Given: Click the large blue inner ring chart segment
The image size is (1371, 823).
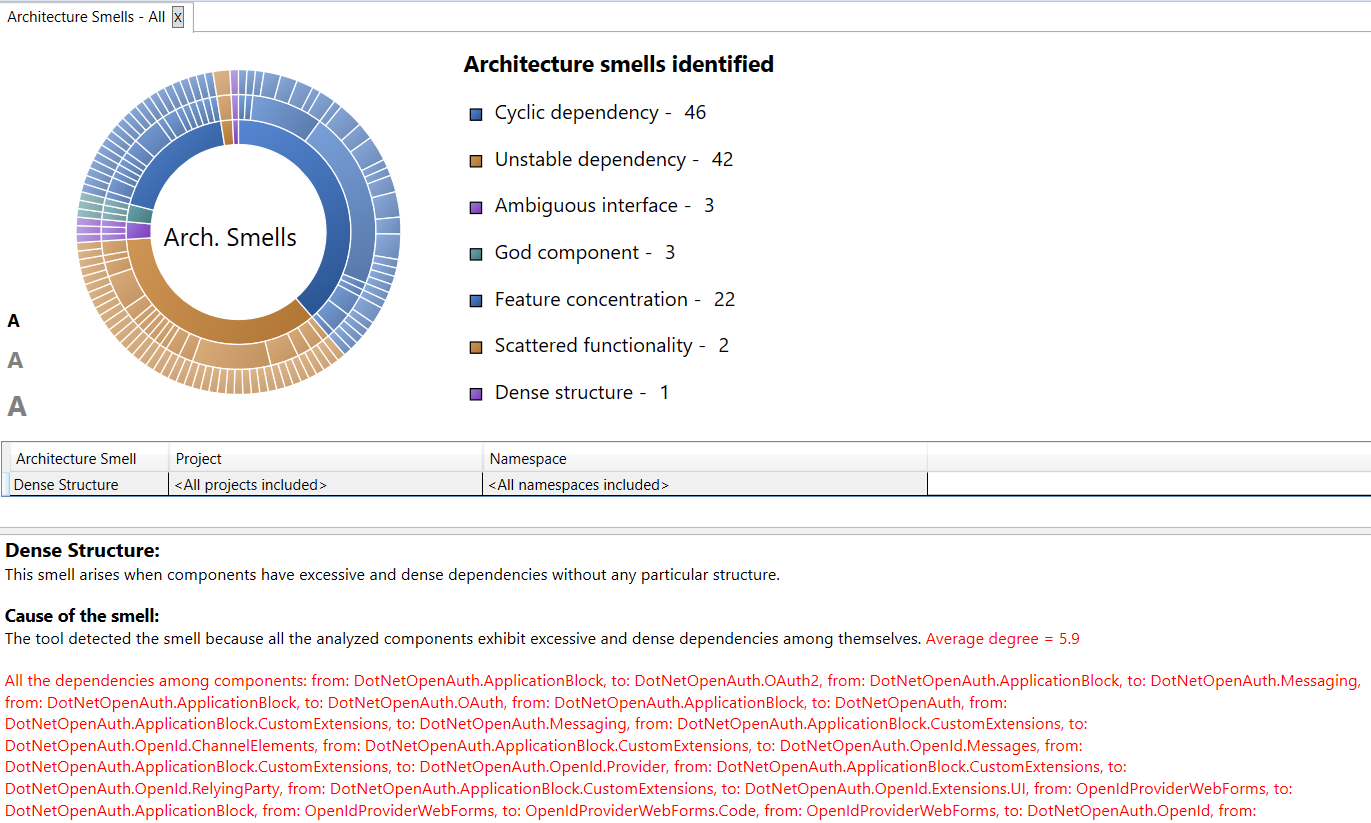Looking at the screenshot, I should tap(318, 190).
